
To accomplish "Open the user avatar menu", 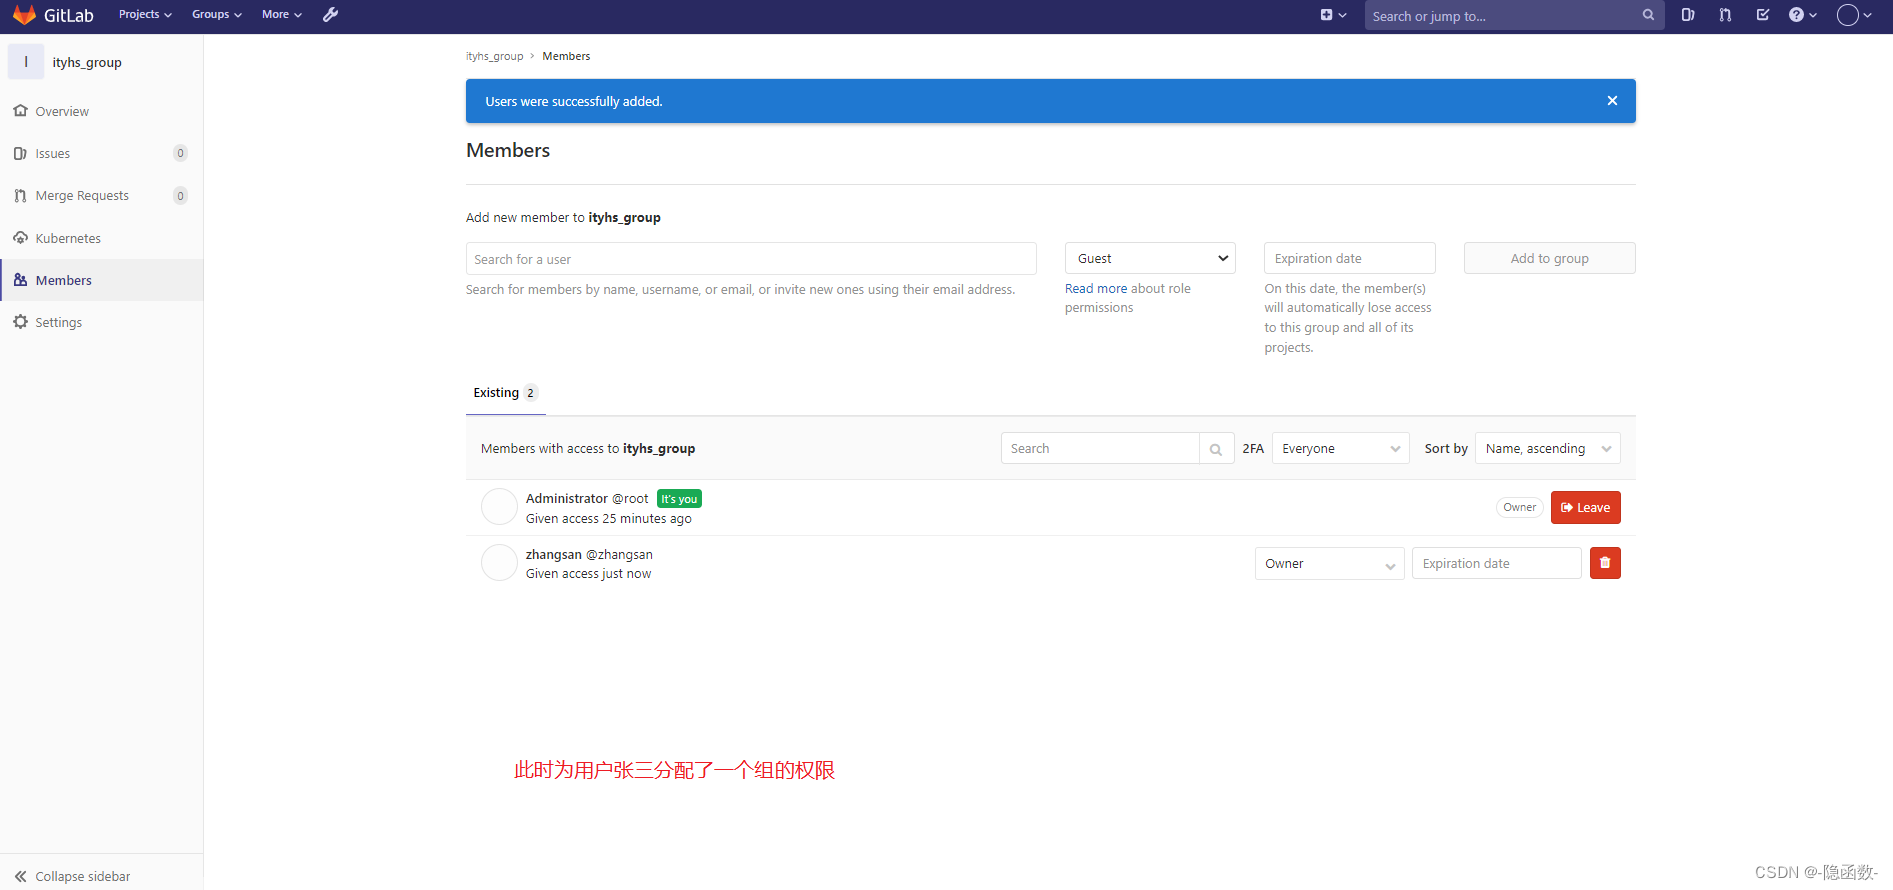I will click(1854, 15).
